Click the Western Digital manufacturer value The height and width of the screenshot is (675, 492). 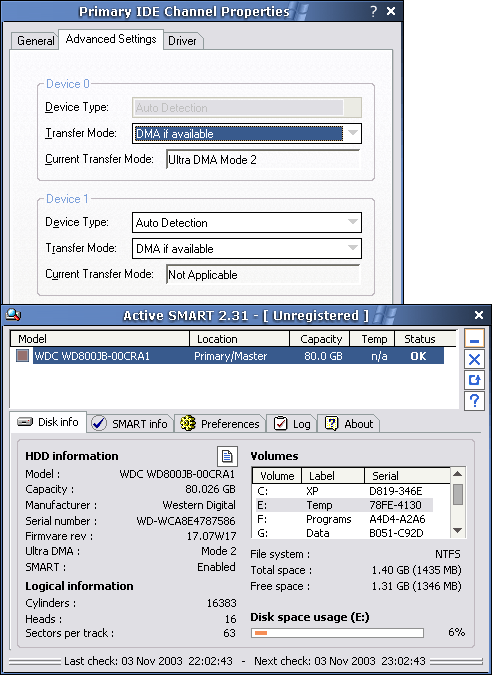(x=199, y=505)
